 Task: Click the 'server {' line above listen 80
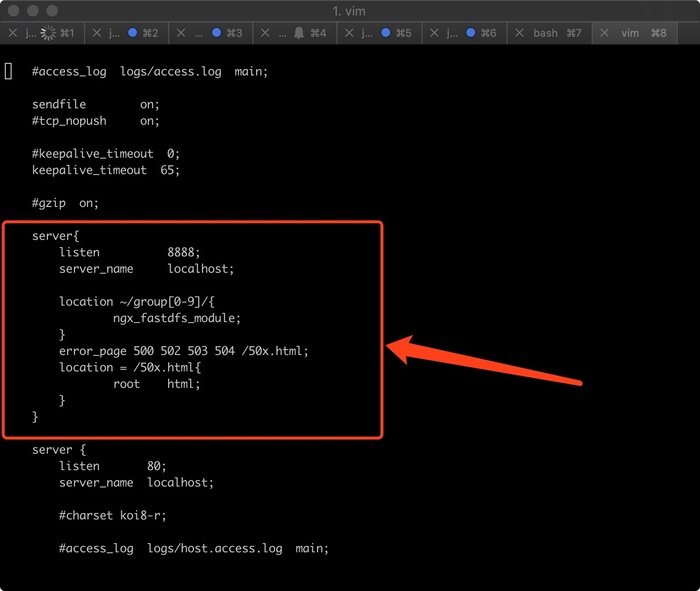(59, 450)
